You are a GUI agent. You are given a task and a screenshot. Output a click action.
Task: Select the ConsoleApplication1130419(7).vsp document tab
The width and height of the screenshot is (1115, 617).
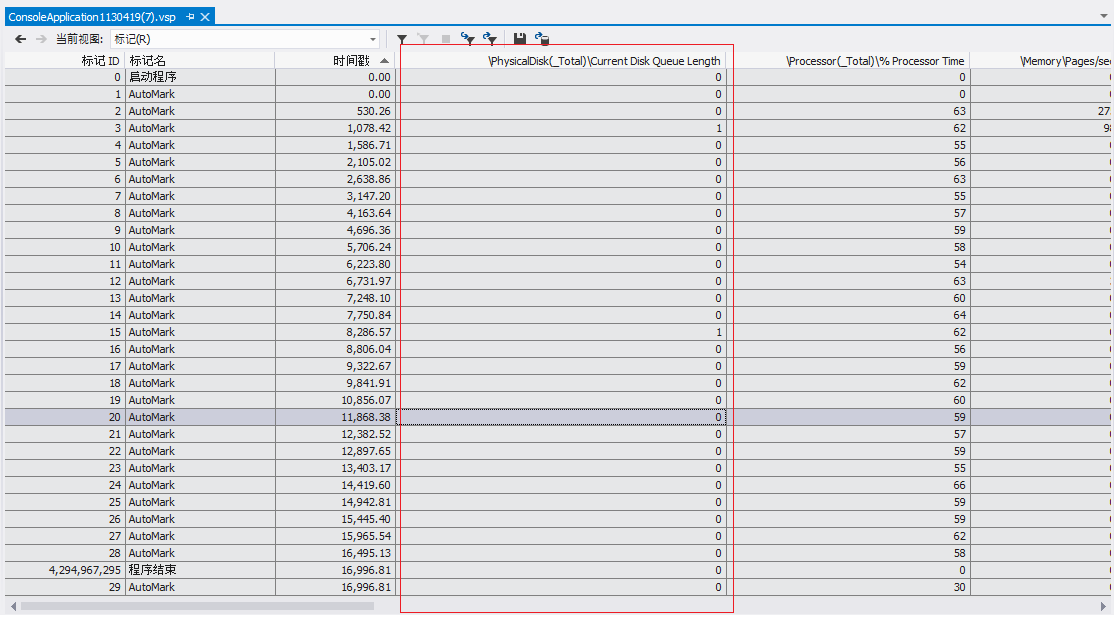[92, 17]
